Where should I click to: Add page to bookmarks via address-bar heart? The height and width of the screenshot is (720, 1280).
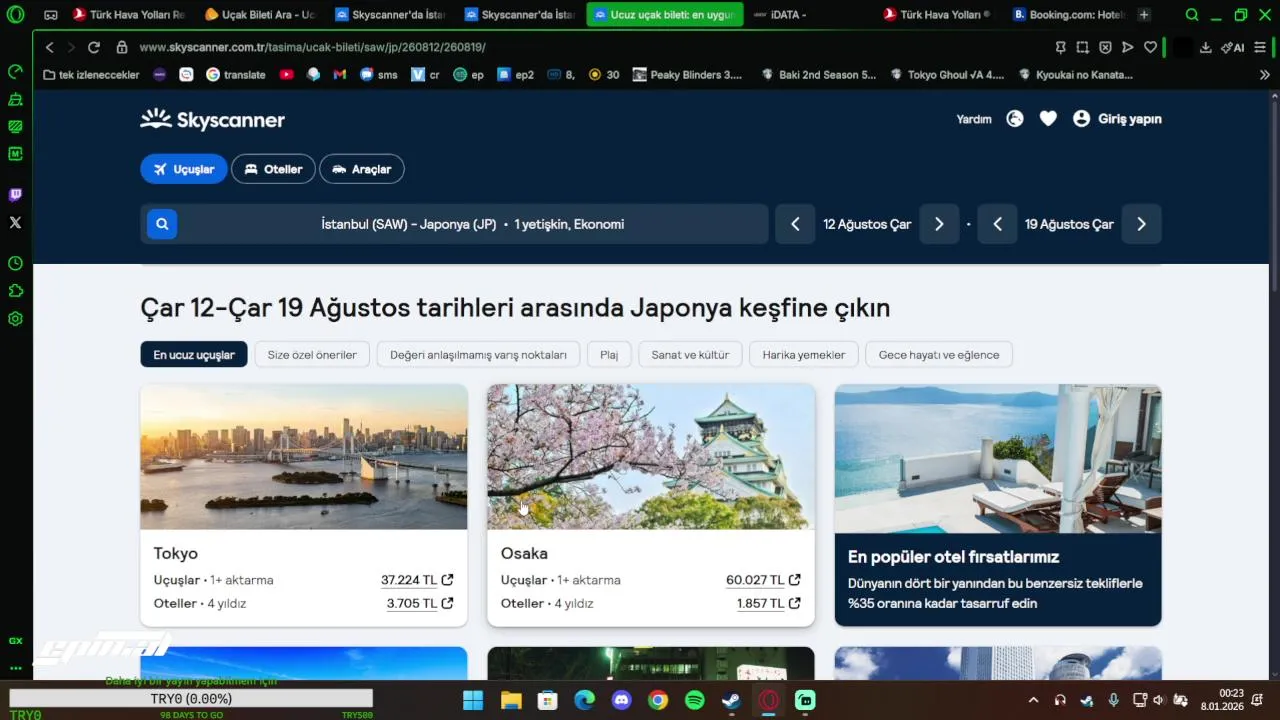click(1150, 47)
